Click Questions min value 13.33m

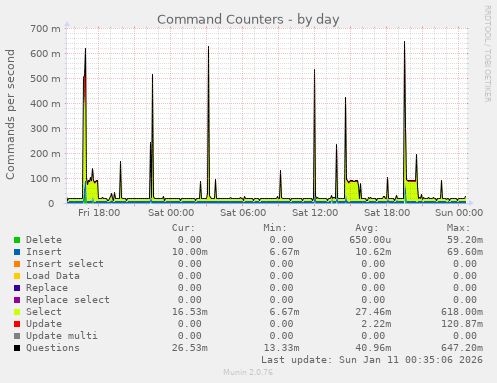coord(281,348)
